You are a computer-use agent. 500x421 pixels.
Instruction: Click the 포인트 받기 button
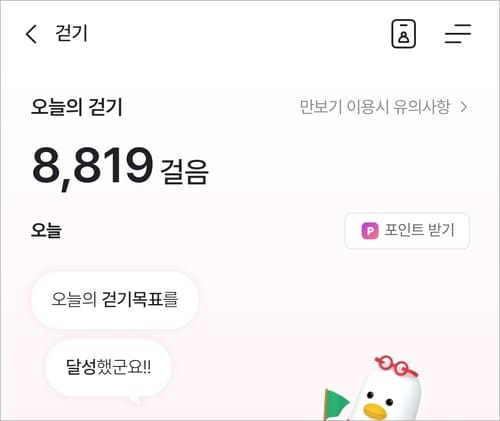(407, 231)
